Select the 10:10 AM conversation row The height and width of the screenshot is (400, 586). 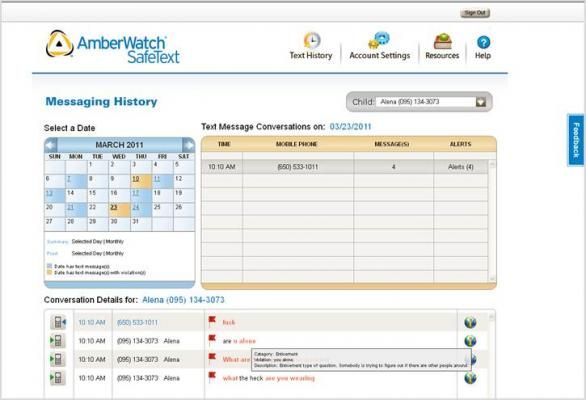click(x=345, y=167)
